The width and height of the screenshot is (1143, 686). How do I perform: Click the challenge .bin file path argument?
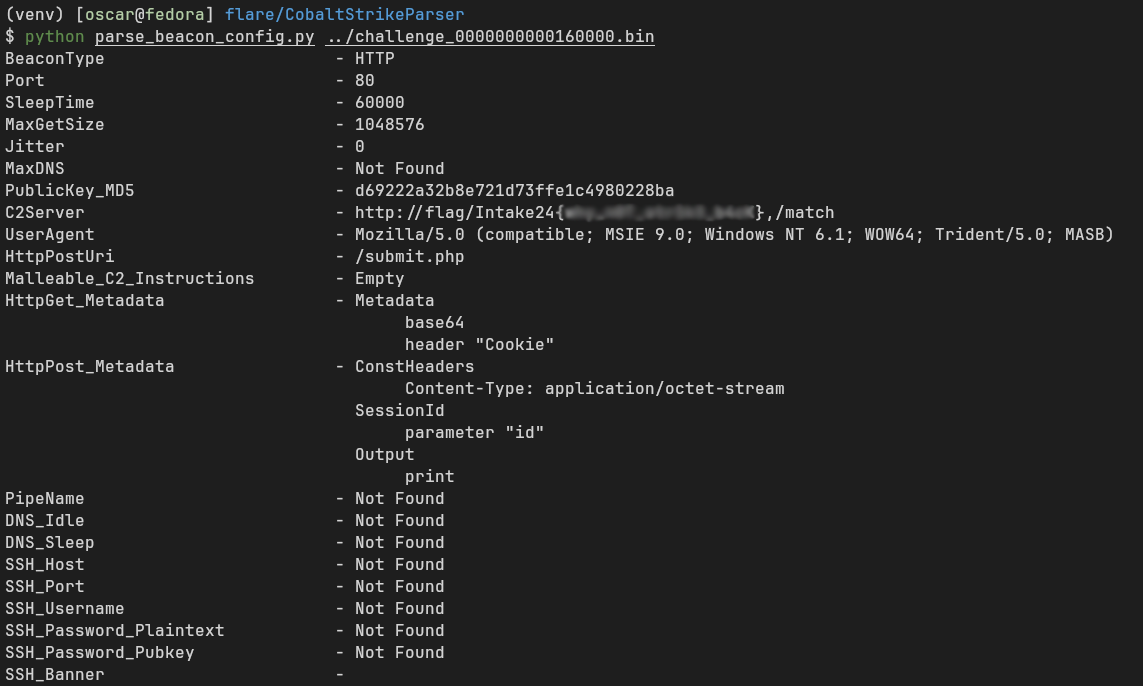coord(489,37)
